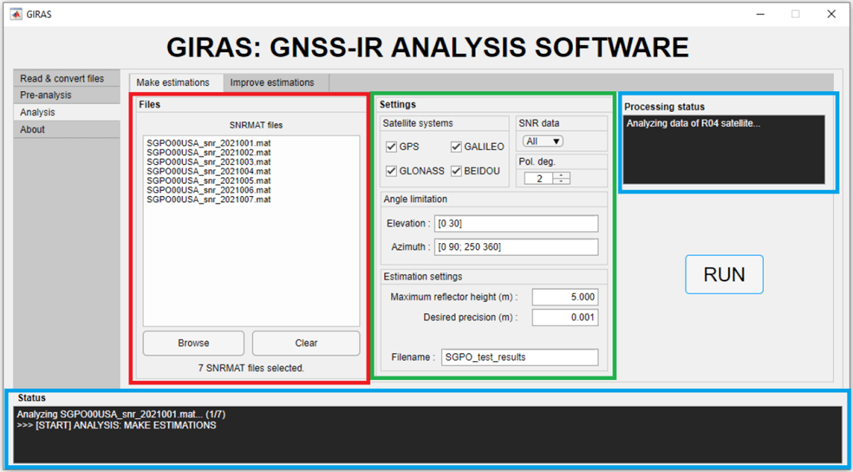Open Read & convert files section
Image resolution: width=853 pixels, height=472 pixels.
pyautogui.click(x=62, y=78)
